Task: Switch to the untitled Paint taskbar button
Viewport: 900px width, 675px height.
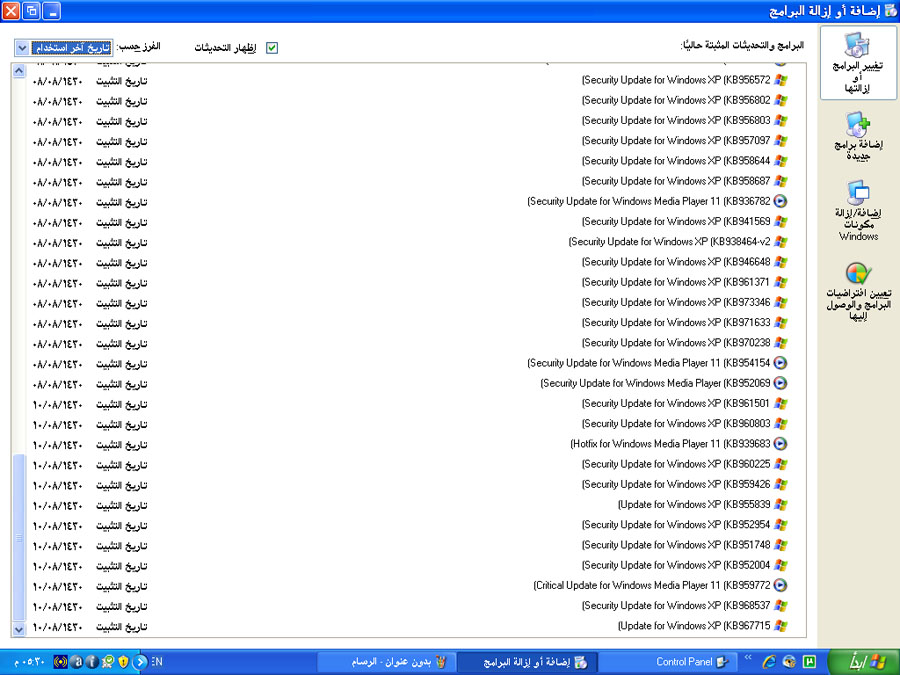Action: pyautogui.click(x=386, y=662)
